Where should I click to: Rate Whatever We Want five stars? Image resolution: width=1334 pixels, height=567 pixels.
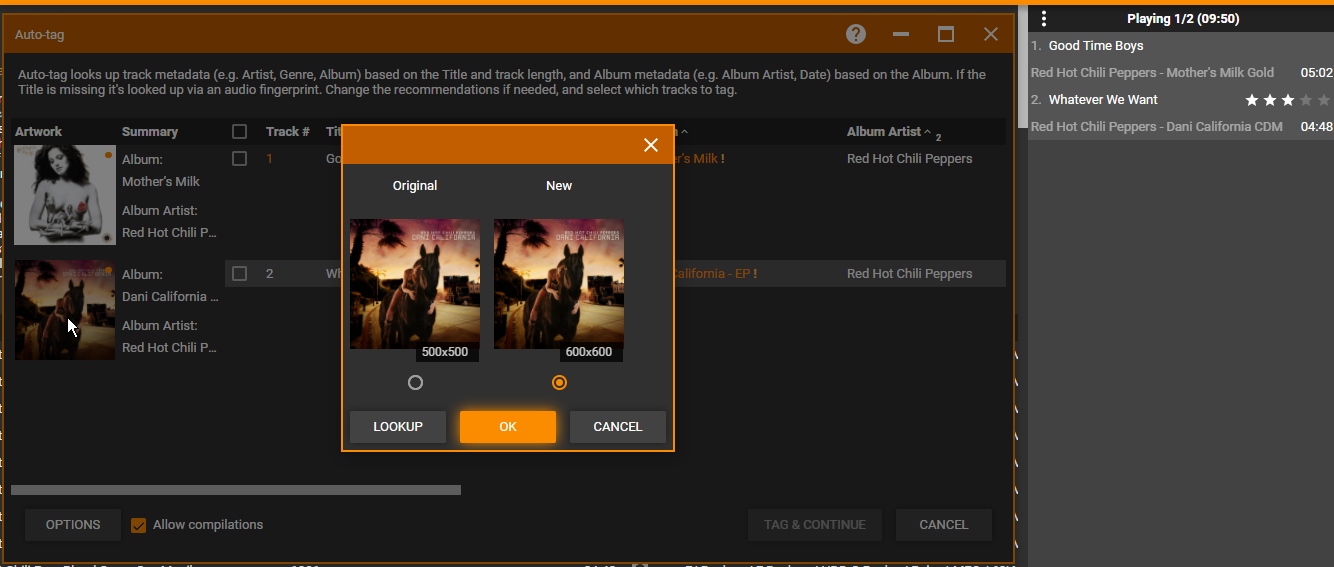point(1324,100)
